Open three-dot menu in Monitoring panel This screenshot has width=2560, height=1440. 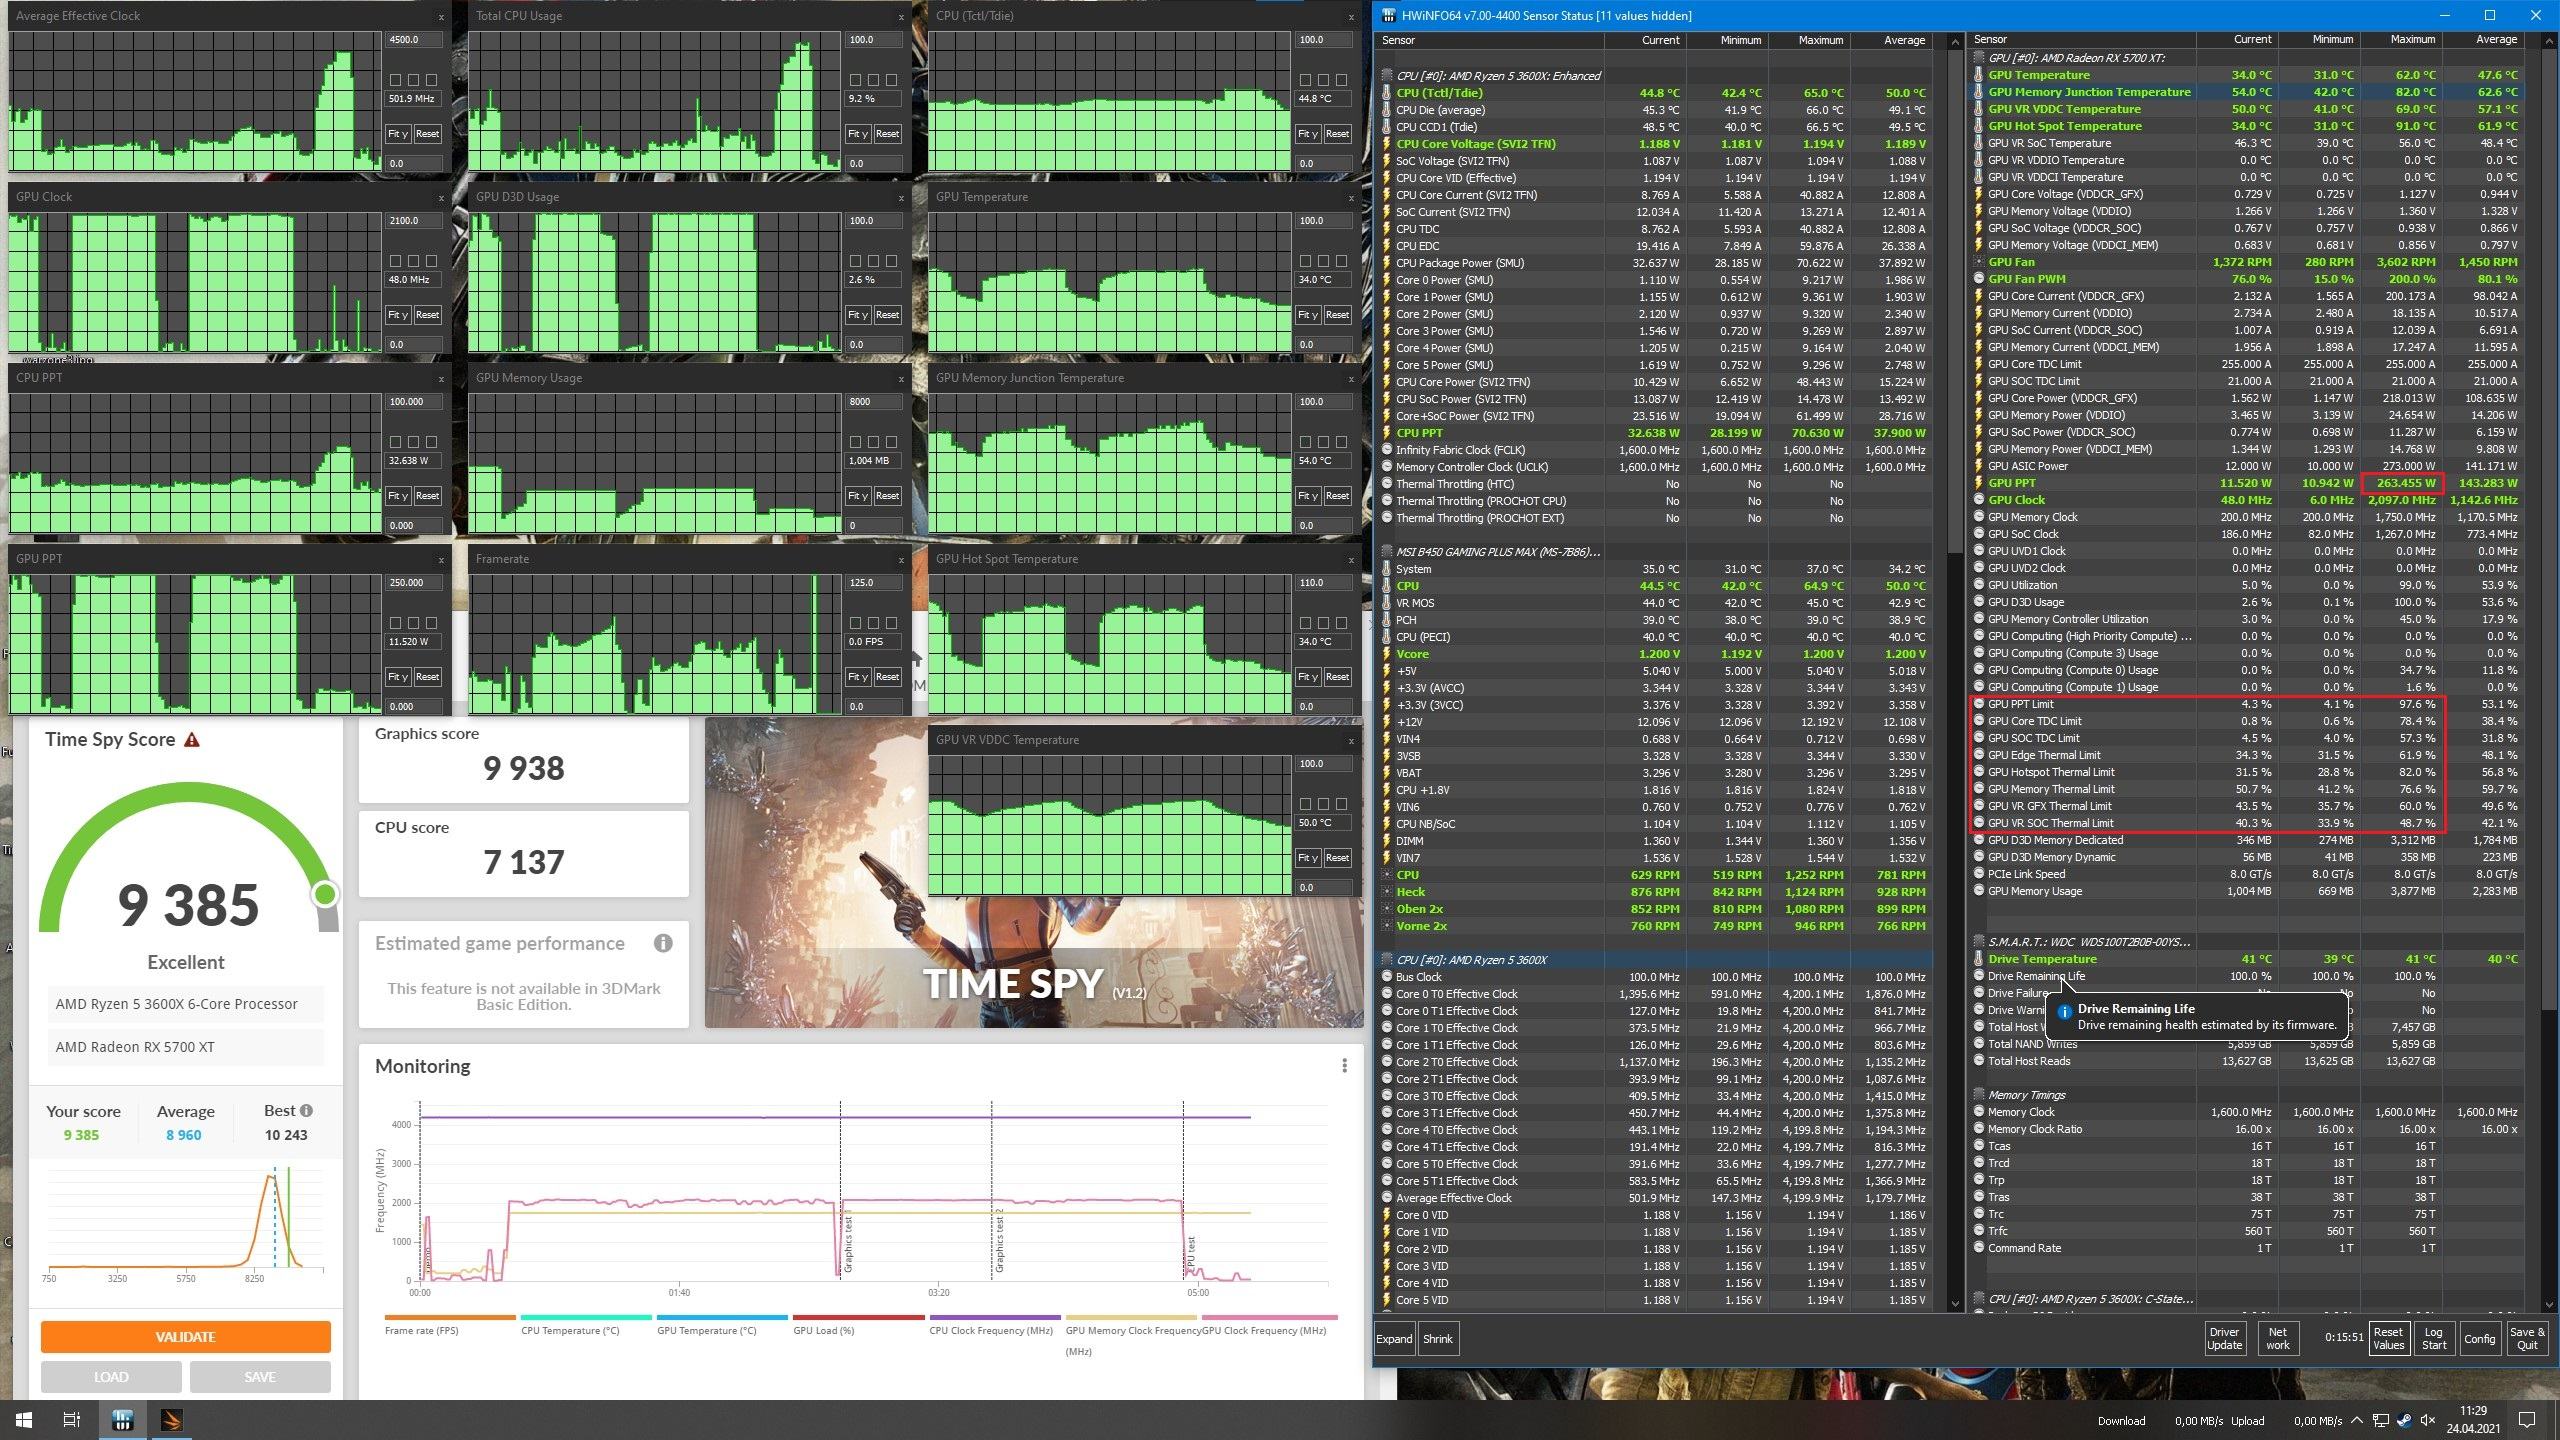1344,1066
